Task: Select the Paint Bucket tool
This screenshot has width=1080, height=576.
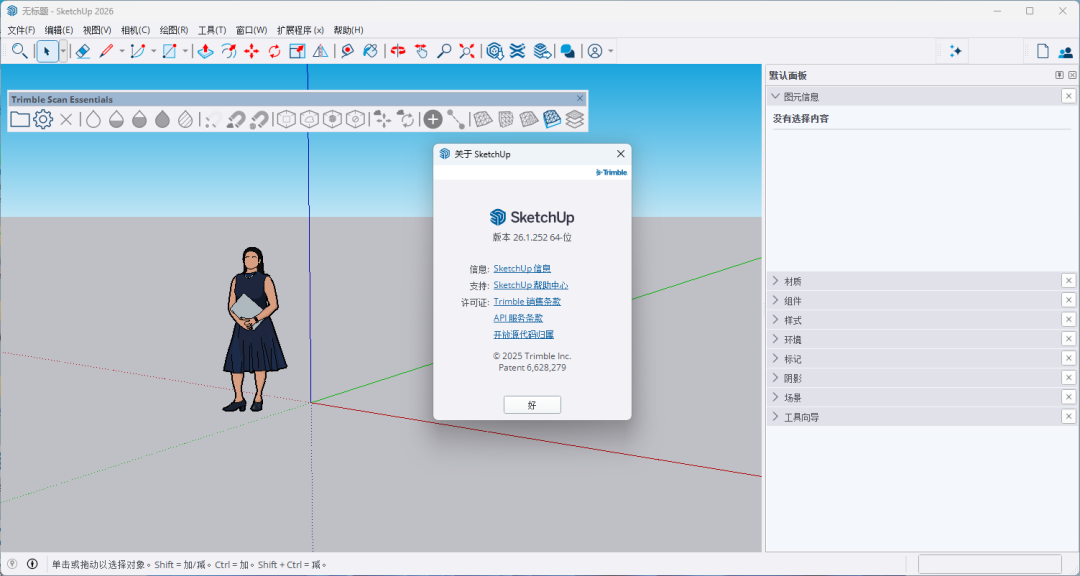Action: tap(371, 51)
